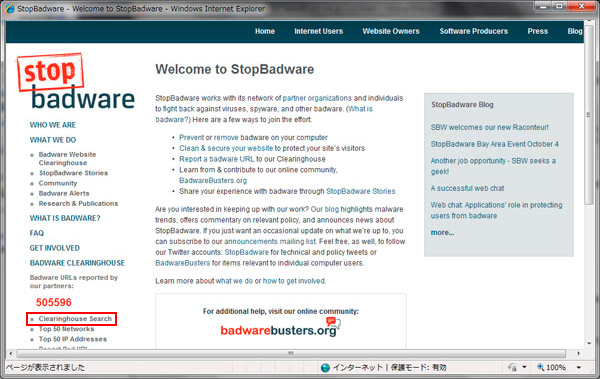600x379 pixels.
Task: Open Badware Alerts sidebar link
Action: (x=64, y=193)
